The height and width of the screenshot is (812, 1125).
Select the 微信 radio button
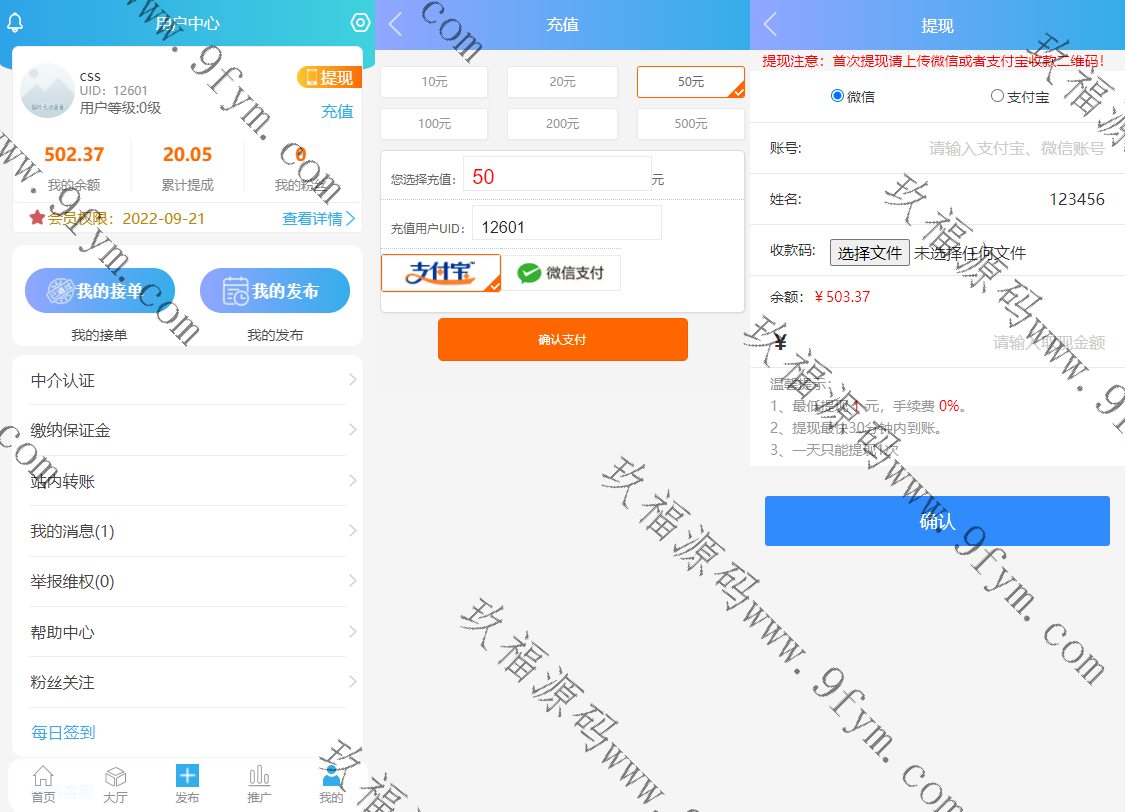tap(838, 97)
